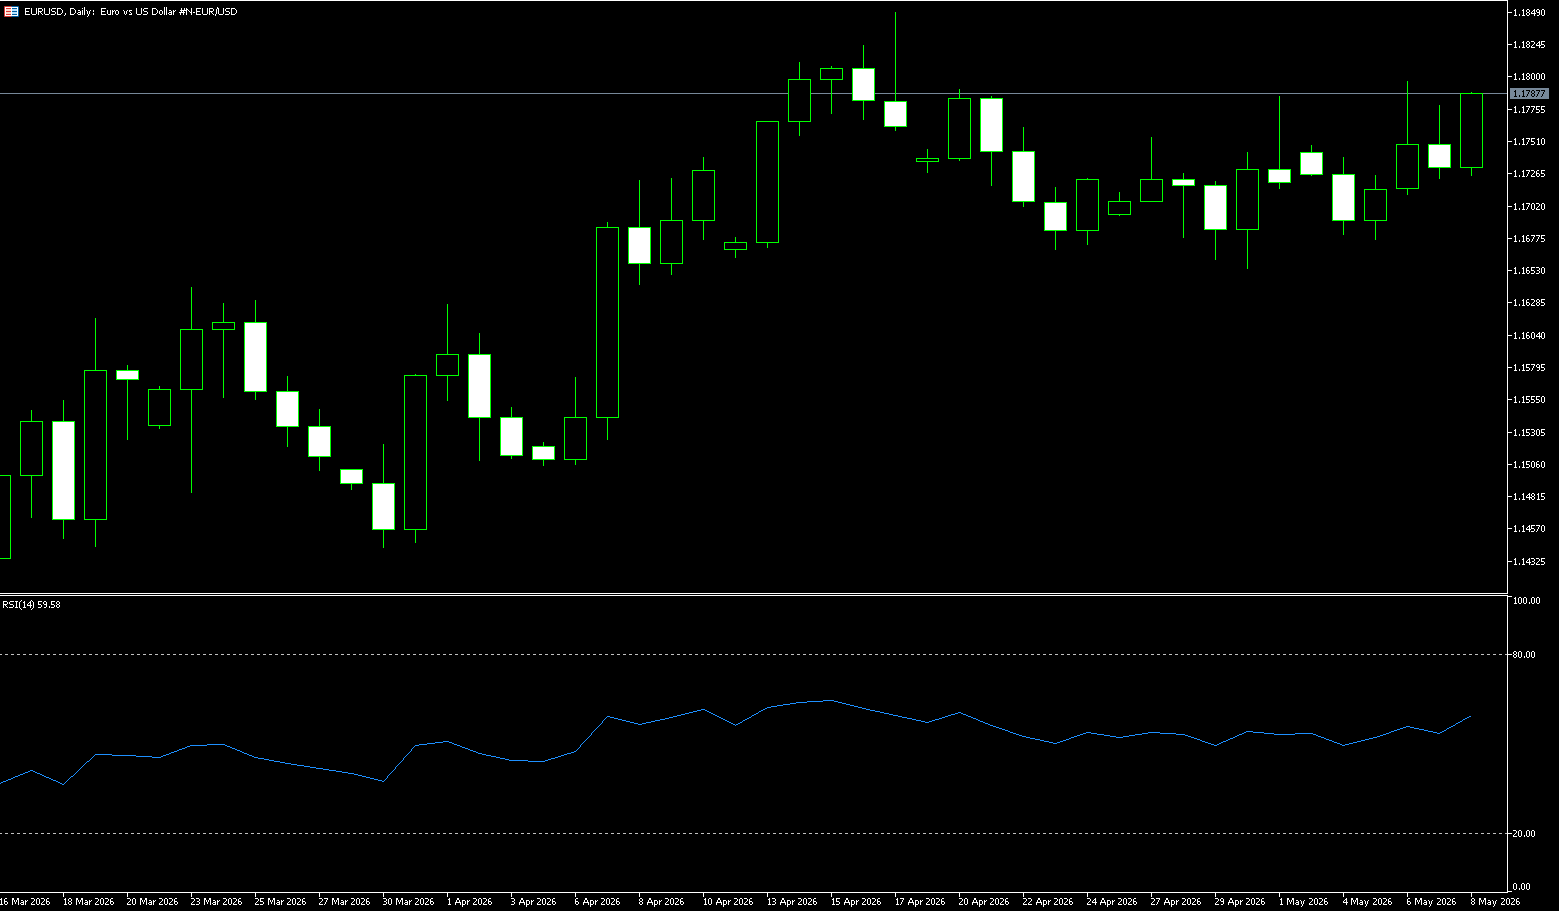
Task: Click the 1.16040 price scale label
Action: [x=1530, y=335]
